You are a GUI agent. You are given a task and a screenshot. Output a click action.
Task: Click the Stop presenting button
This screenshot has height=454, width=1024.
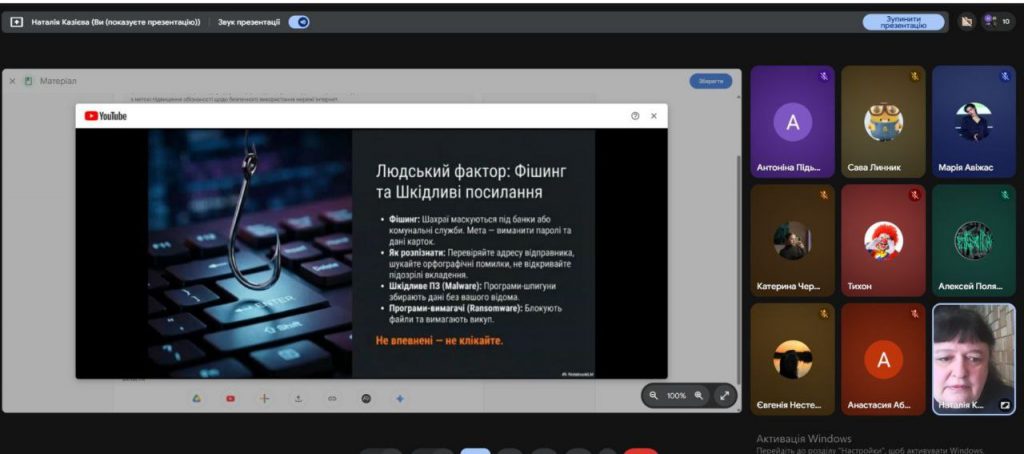click(903, 22)
